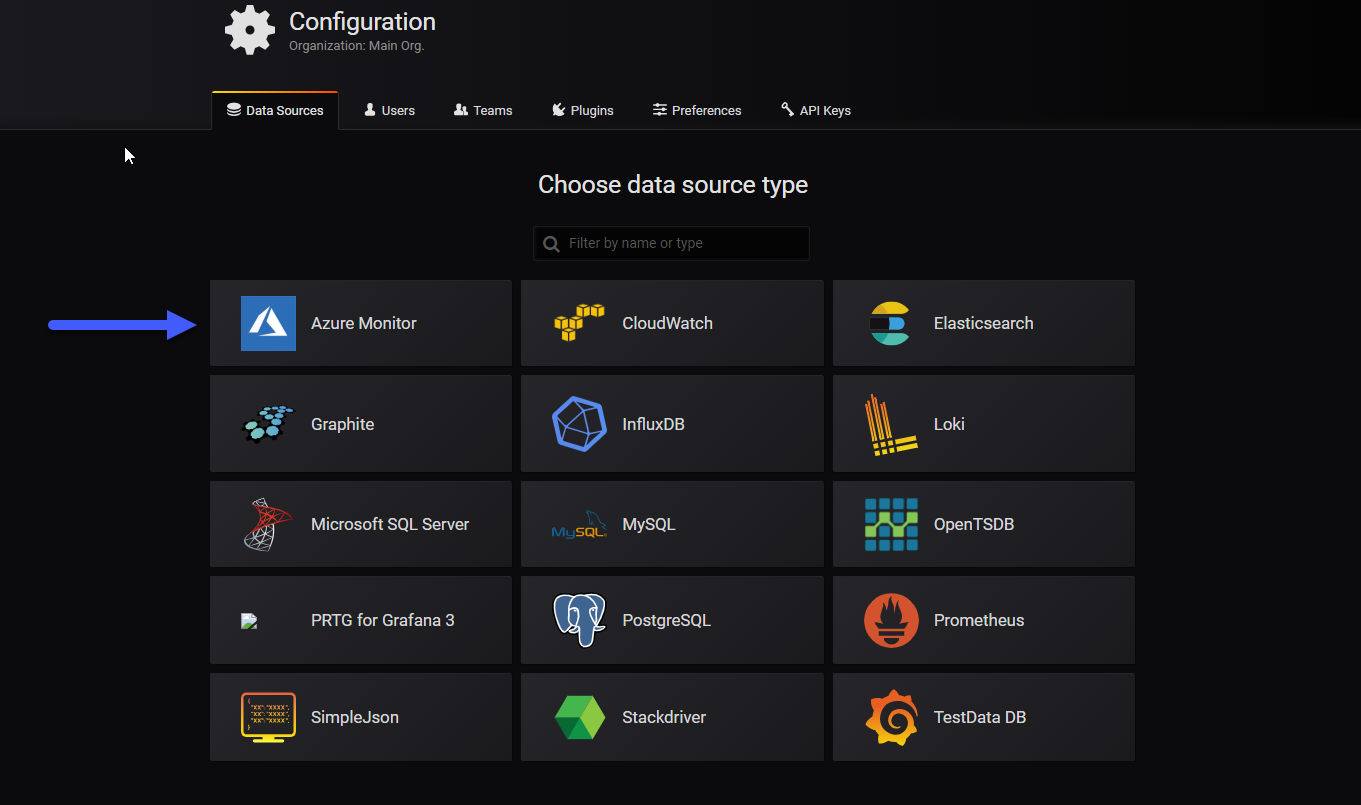The height and width of the screenshot is (805, 1361).
Task: Click the CloudWatch orange cubes icon
Action: 580,323
